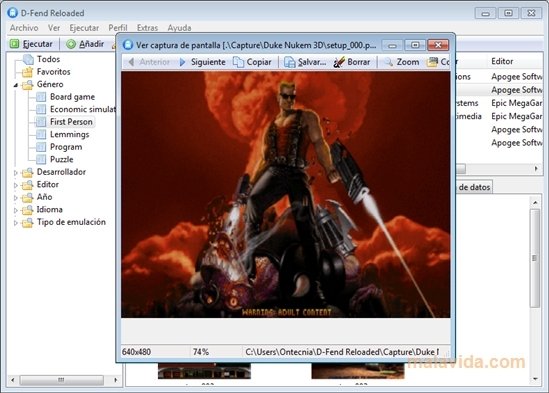
Task: Click the green Añadir plus icon
Action: click(71, 44)
